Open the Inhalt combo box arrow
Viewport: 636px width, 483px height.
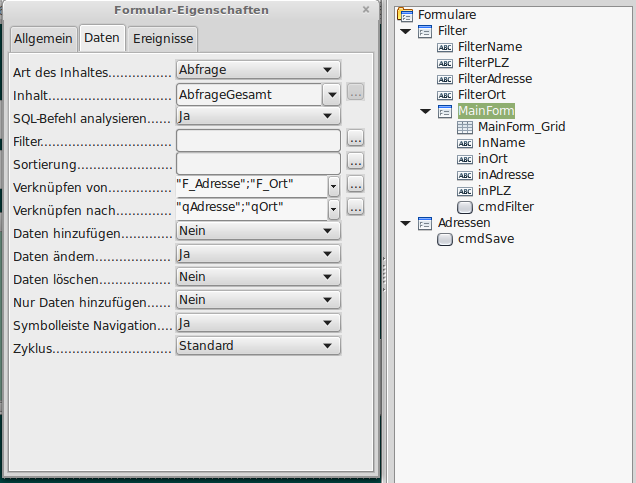coord(332,95)
